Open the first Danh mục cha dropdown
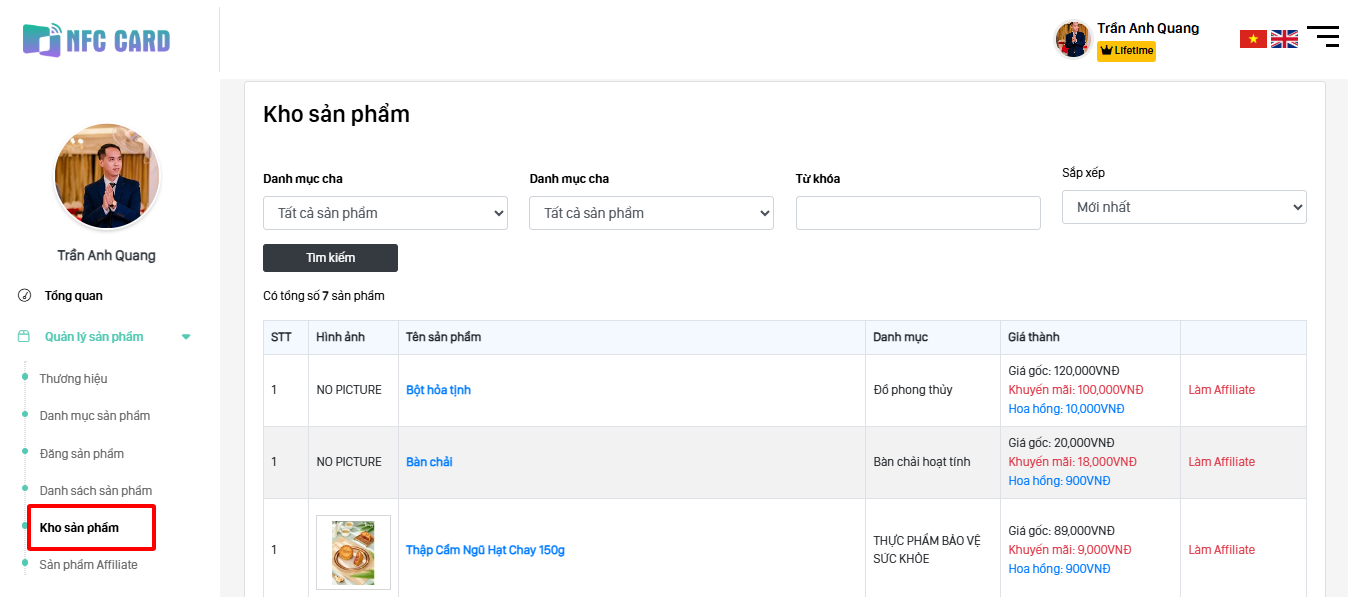 pyautogui.click(x=385, y=213)
